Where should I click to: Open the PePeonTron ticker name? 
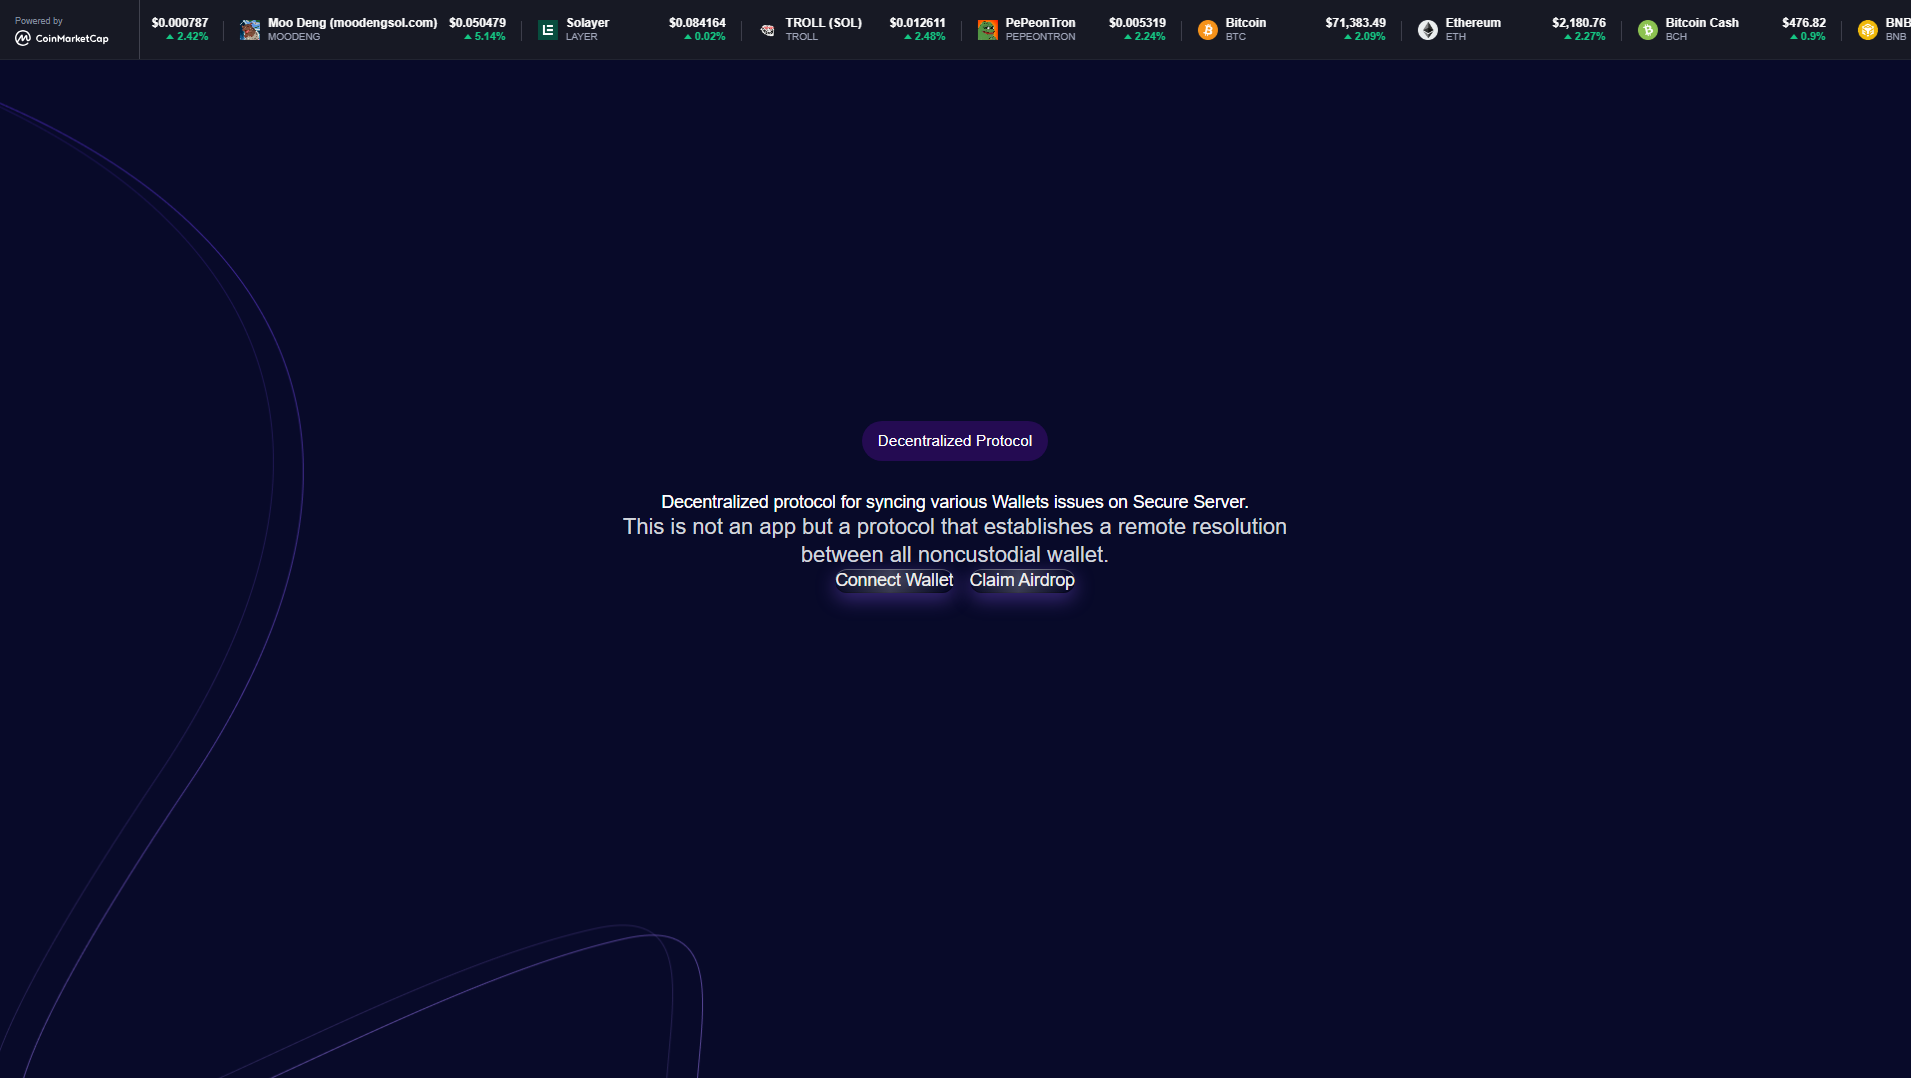coord(1040,23)
